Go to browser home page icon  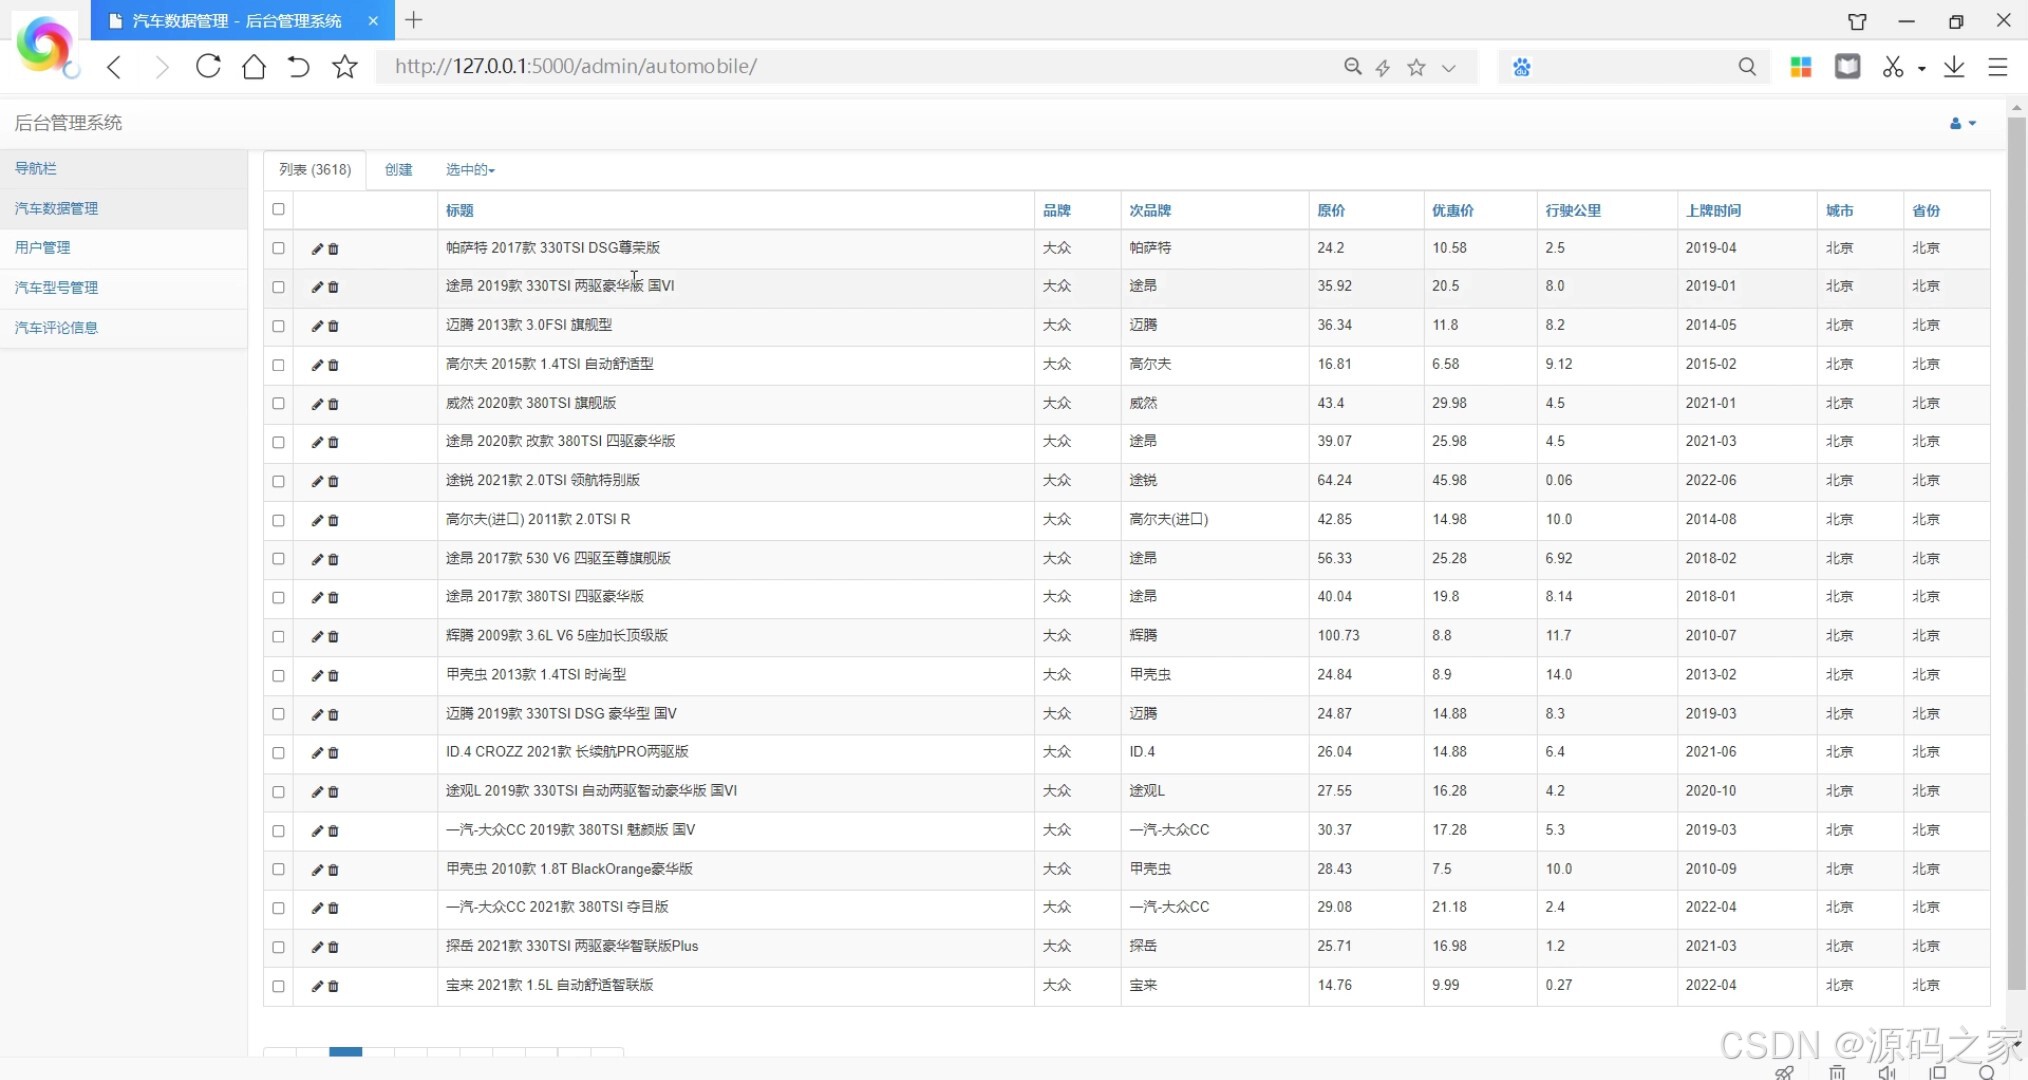tap(254, 67)
